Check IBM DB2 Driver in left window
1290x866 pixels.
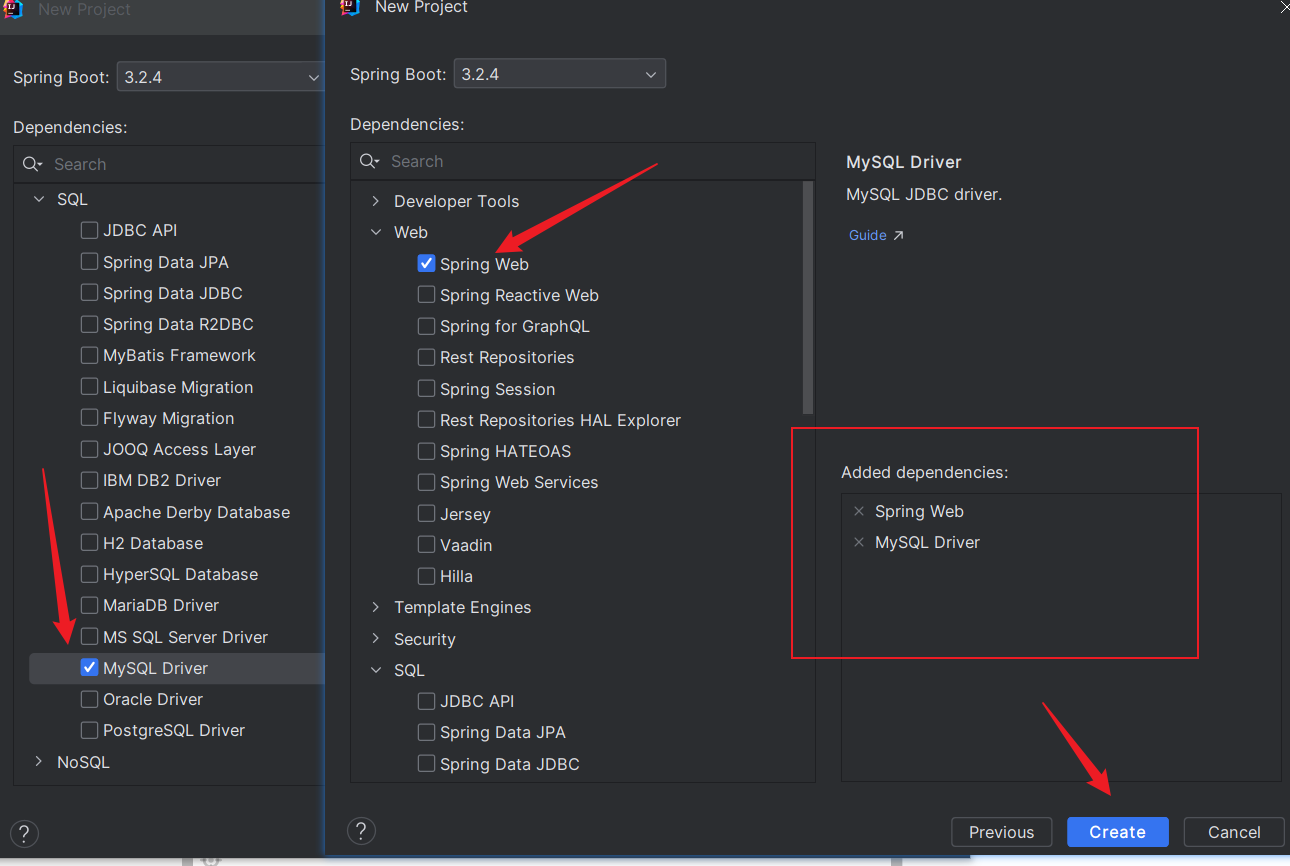point(89,480)
